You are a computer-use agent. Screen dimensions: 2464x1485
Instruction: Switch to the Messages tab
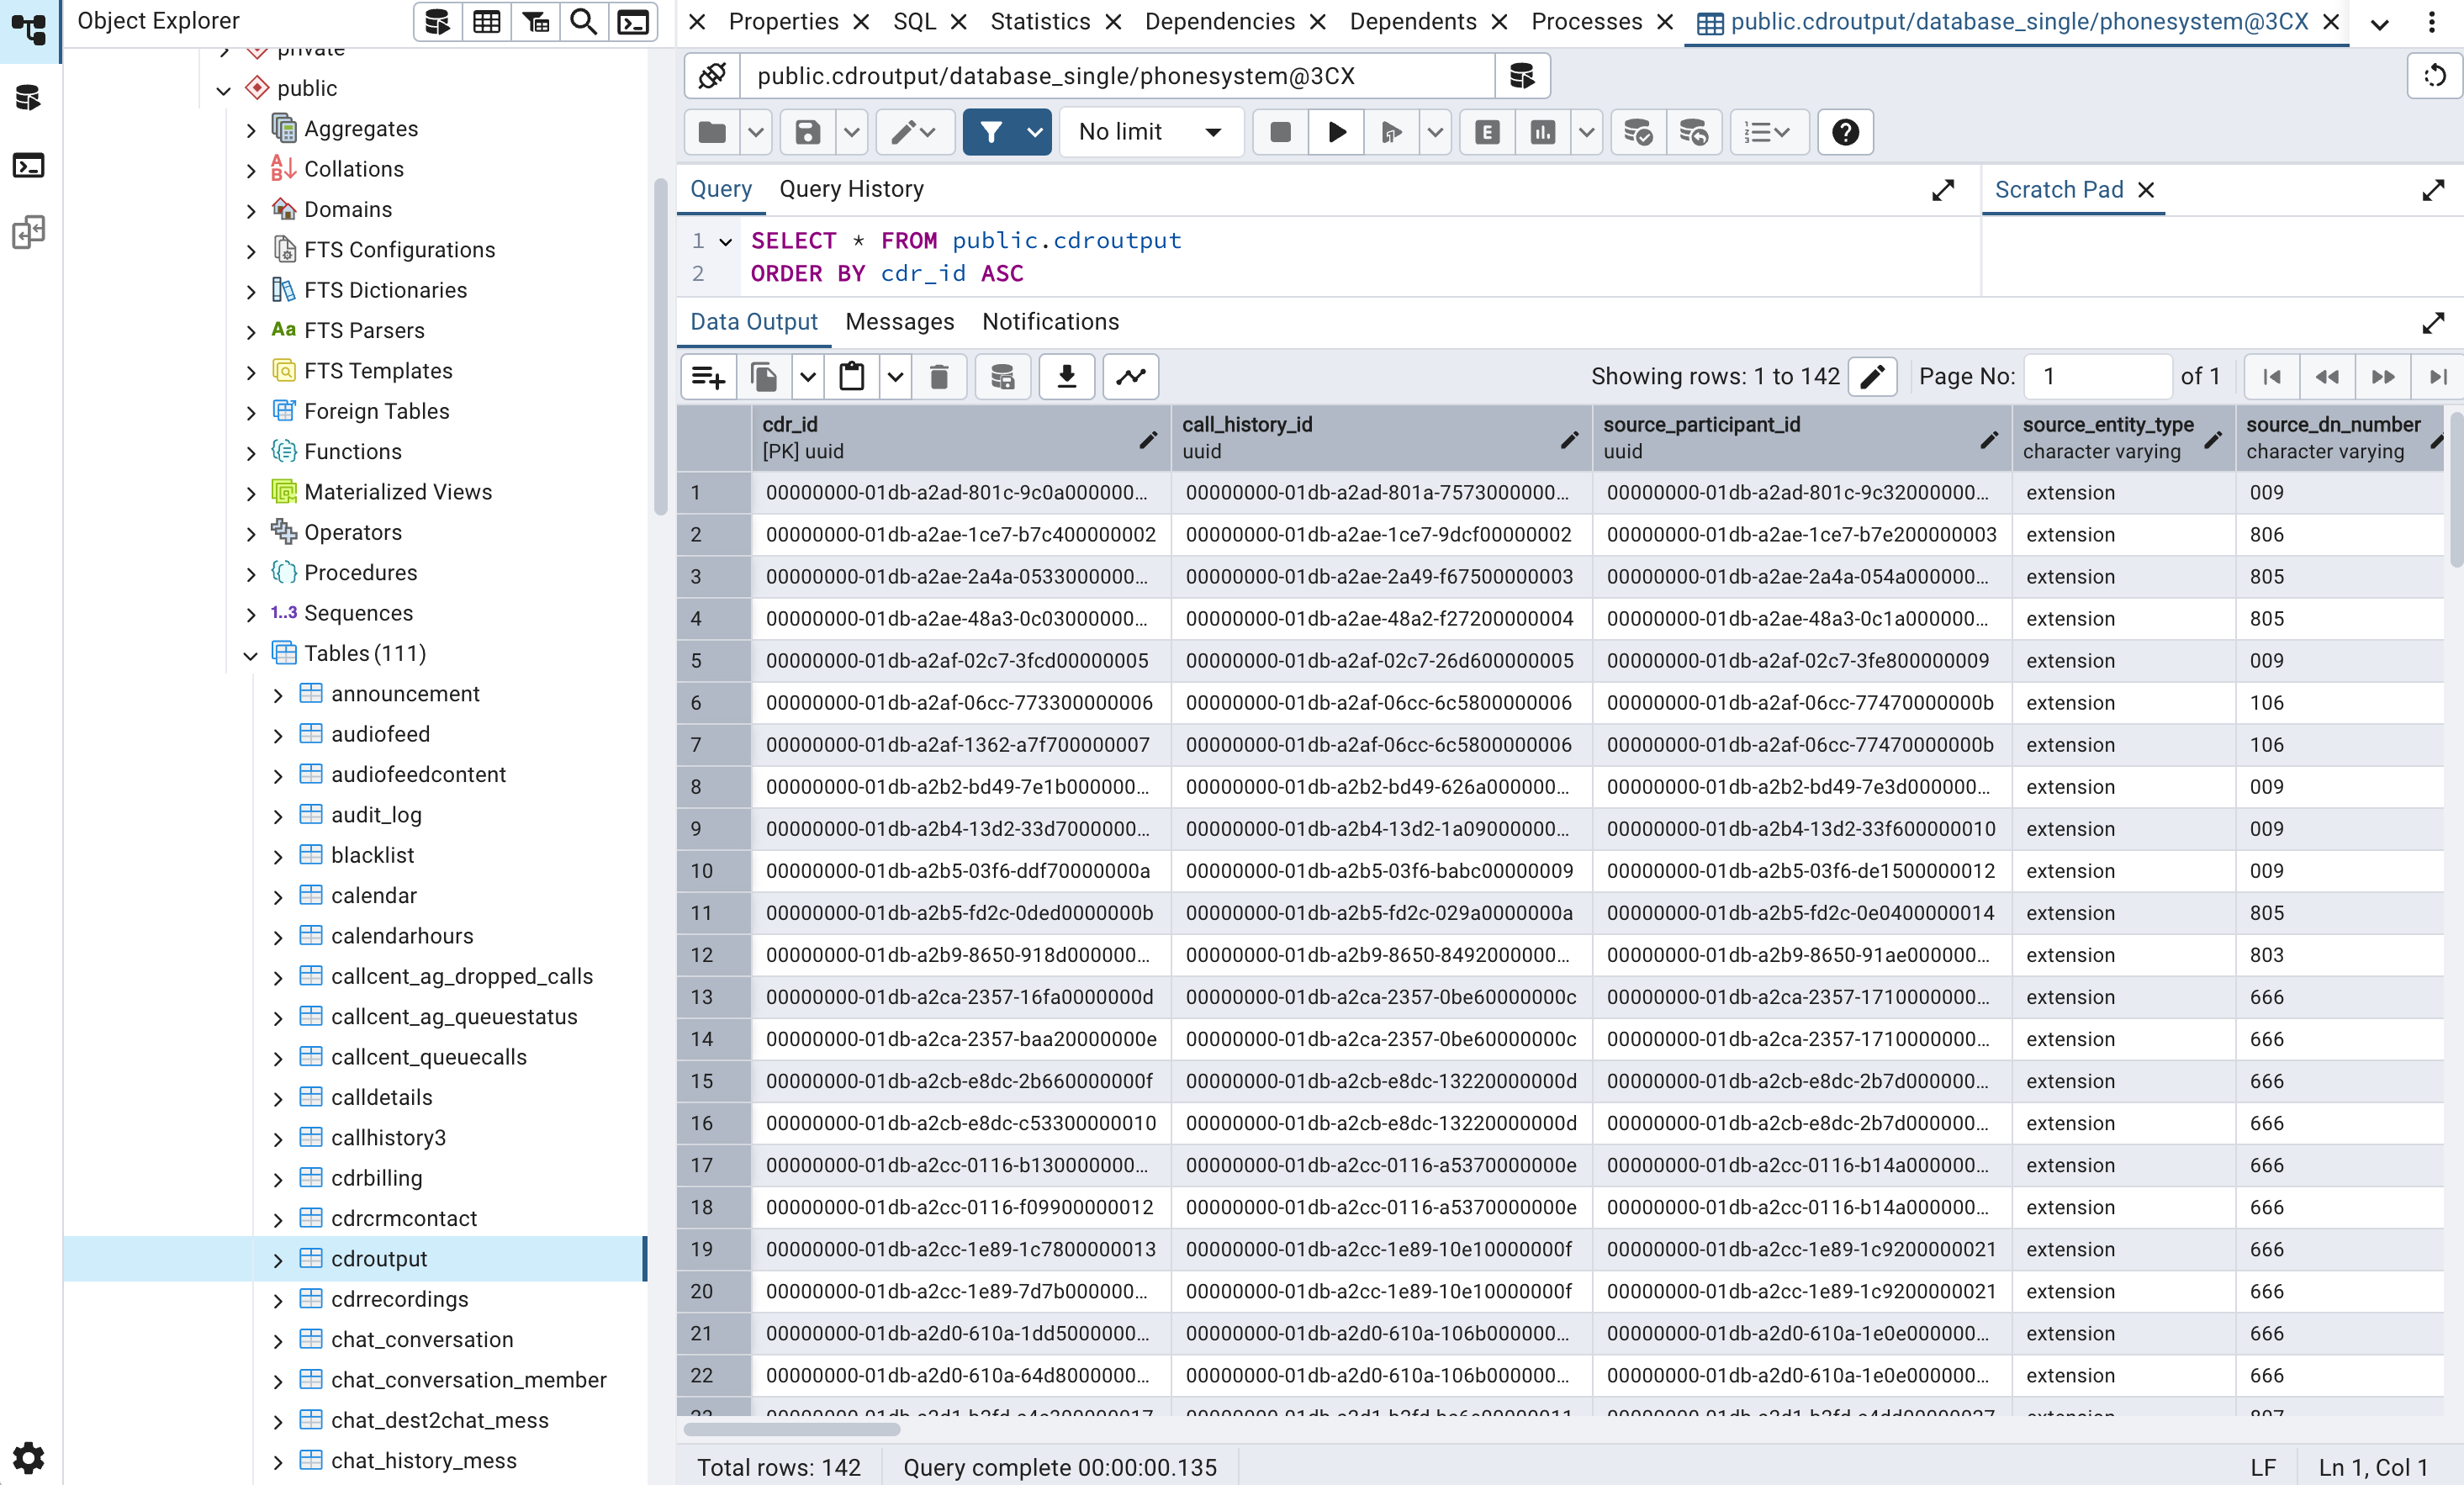(x=899, y=322)
